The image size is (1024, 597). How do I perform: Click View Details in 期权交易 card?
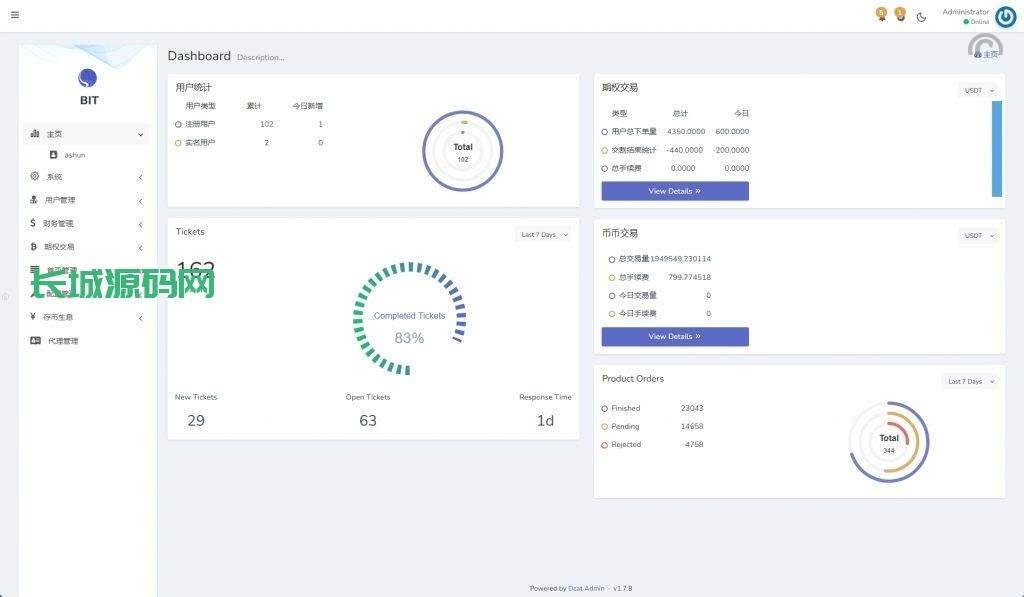coord(674,191)
